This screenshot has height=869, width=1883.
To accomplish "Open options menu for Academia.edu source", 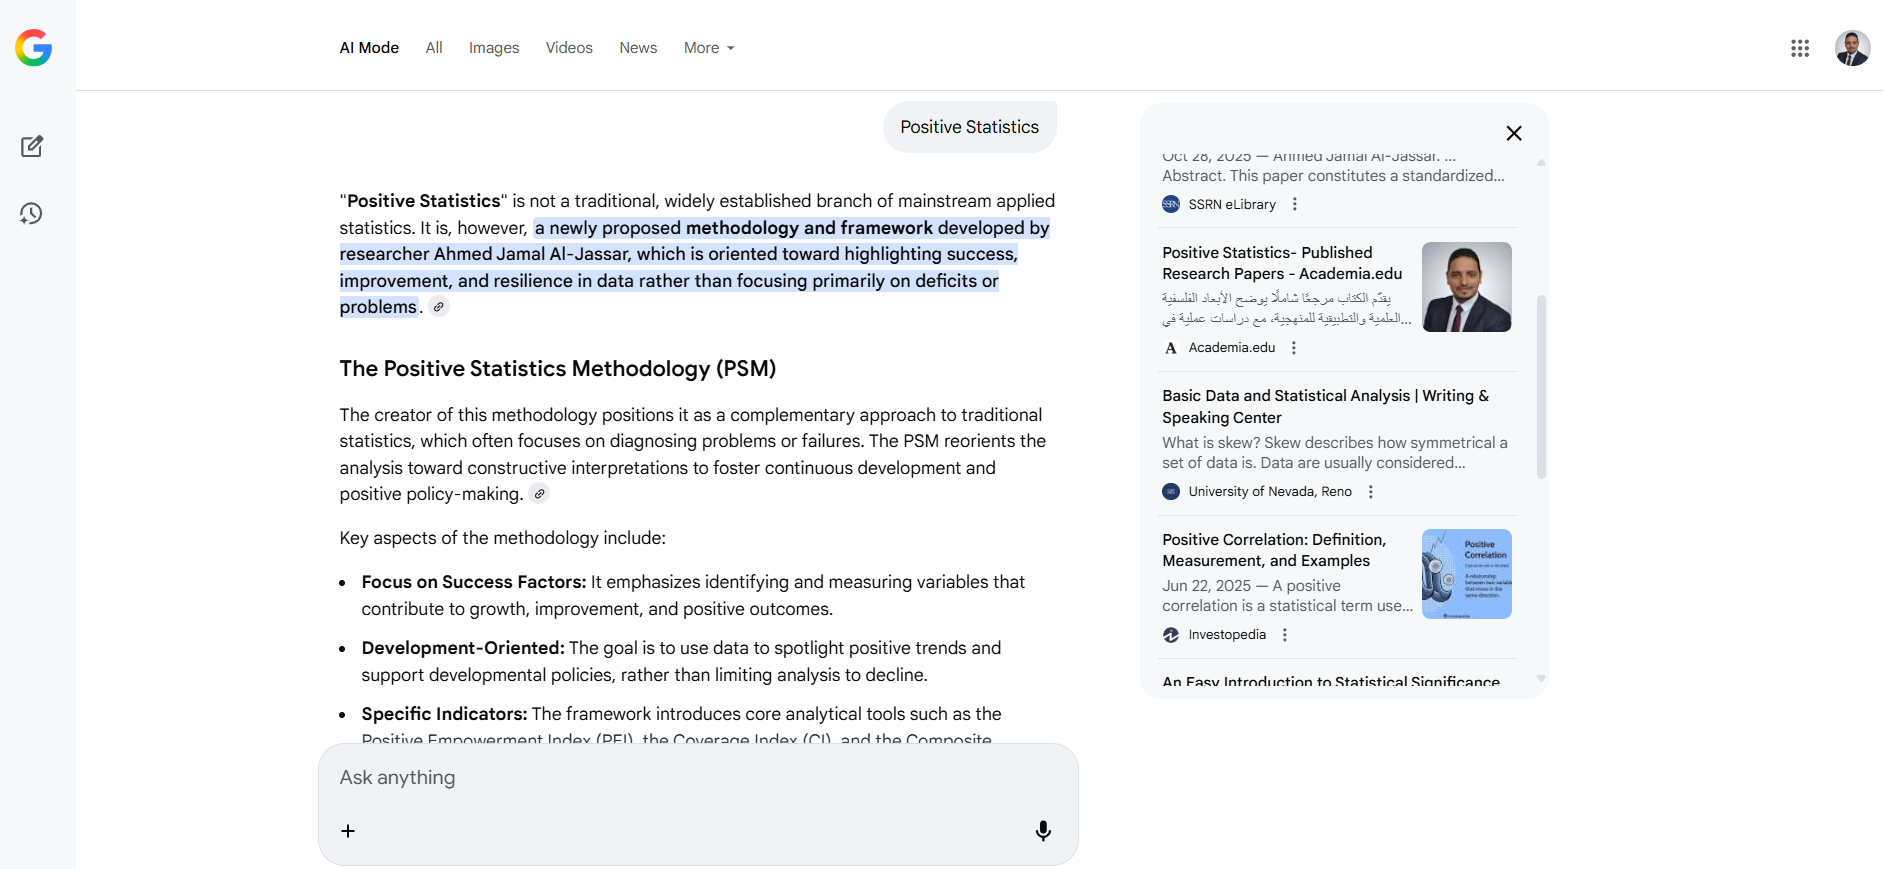I will (1294, 348).
